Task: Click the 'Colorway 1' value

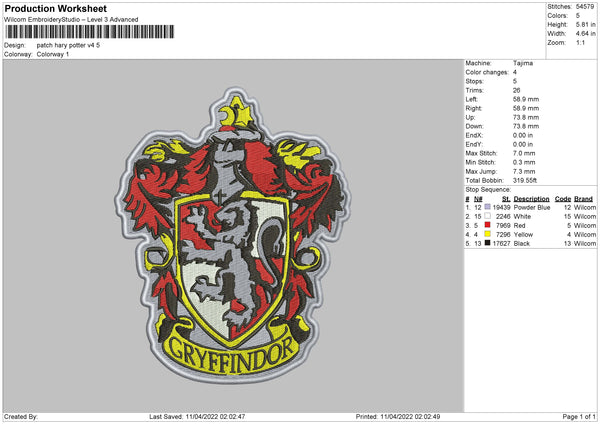Action: pos(53,54)
